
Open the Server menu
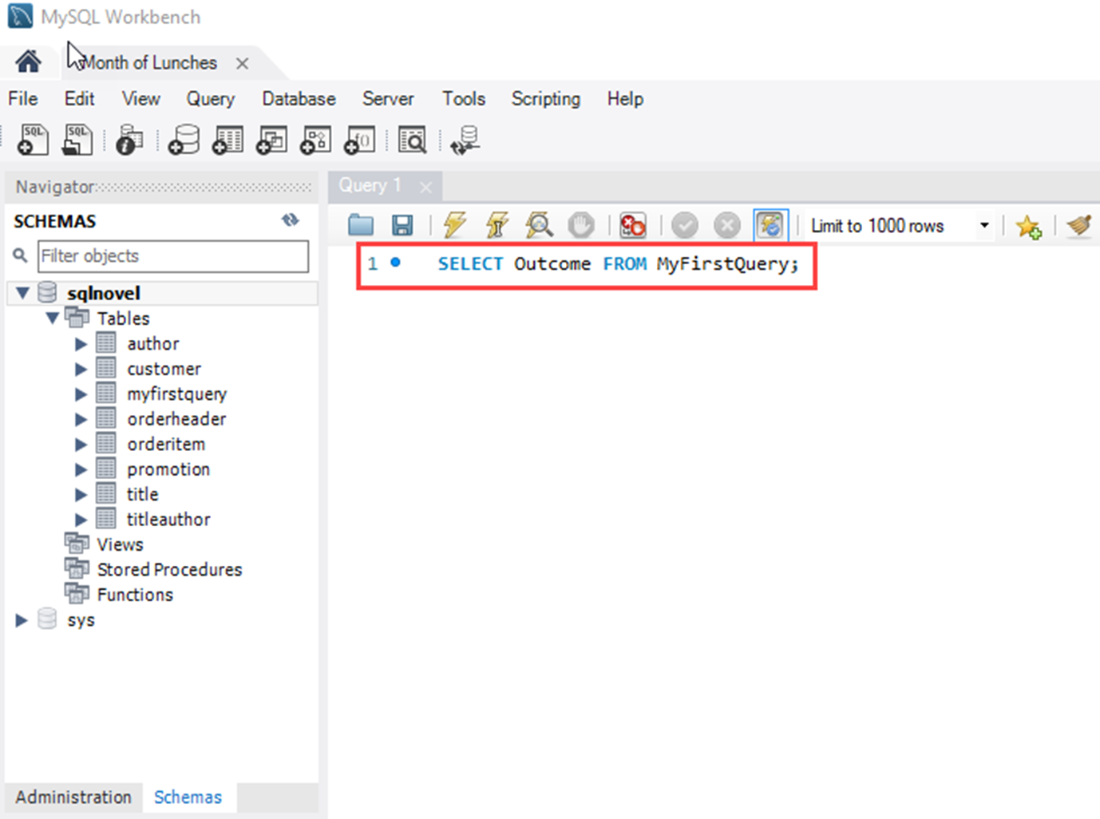tap(388, 98)
